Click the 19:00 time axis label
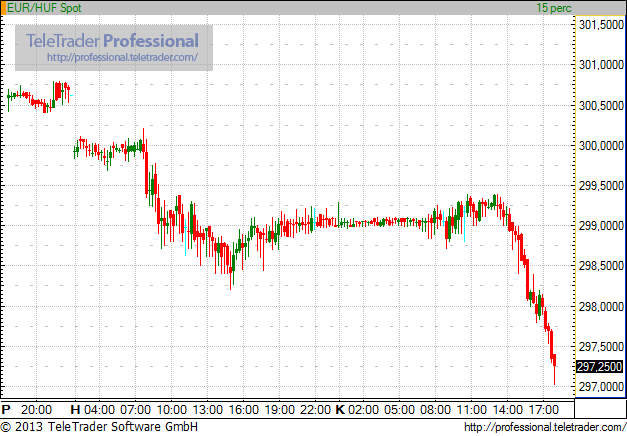The height and width of the screenshot is (436, 627). (280, 410)
